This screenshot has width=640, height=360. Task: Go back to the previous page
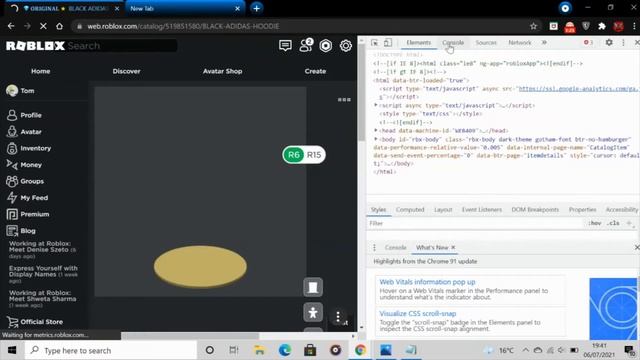[x=11, y=26]
